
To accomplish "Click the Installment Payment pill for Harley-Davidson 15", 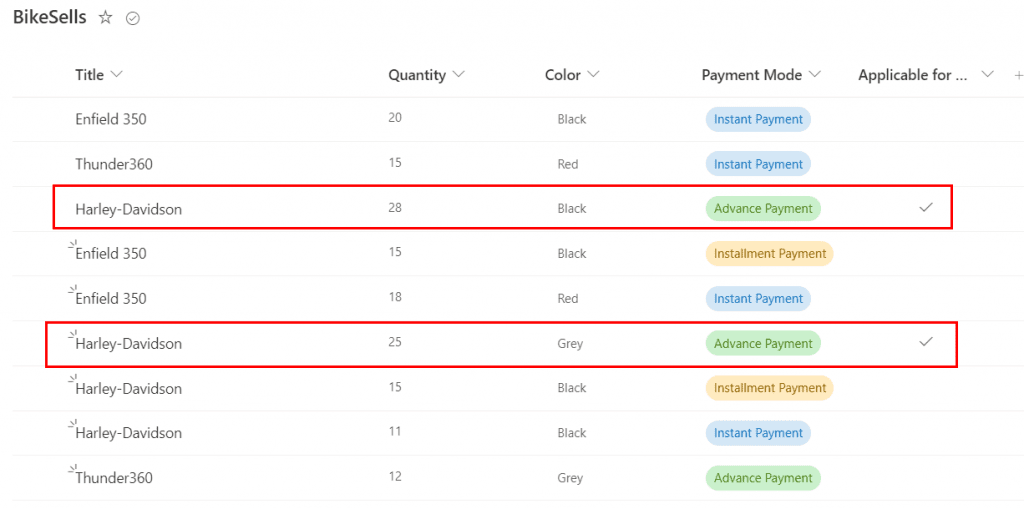I will (769, 388).
